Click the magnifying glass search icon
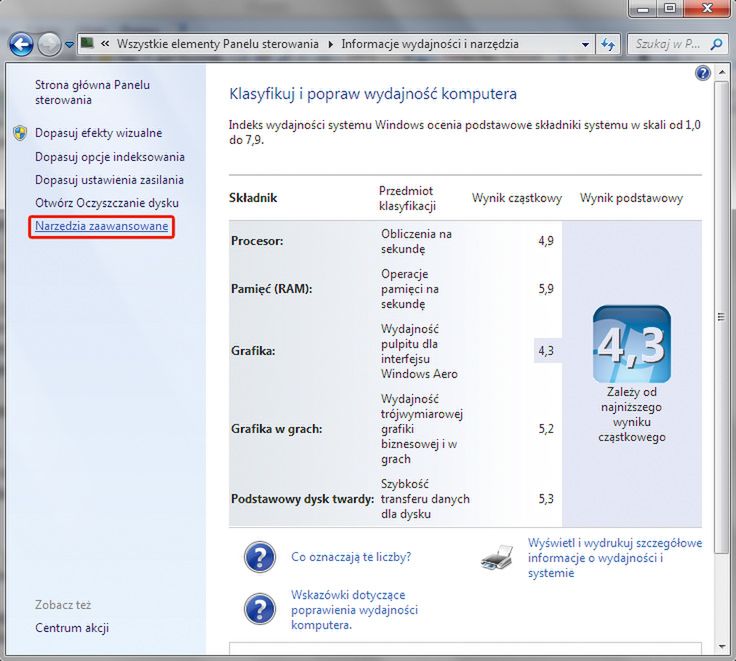 click(716, 44)
